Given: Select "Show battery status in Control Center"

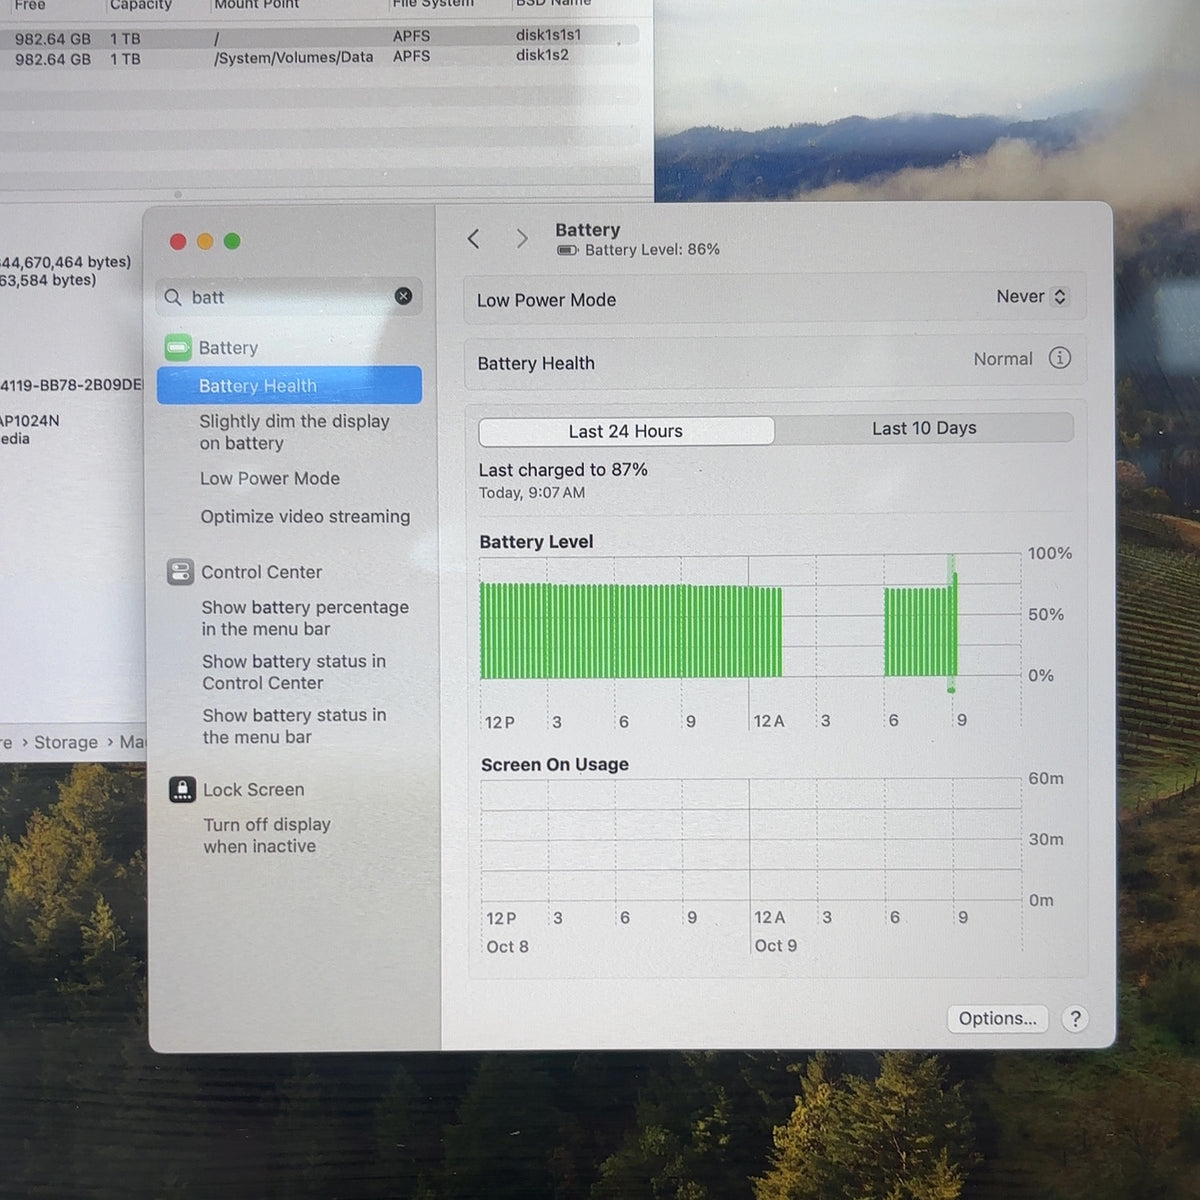Looking at the screenshot, I should click(x=294, y=672).
